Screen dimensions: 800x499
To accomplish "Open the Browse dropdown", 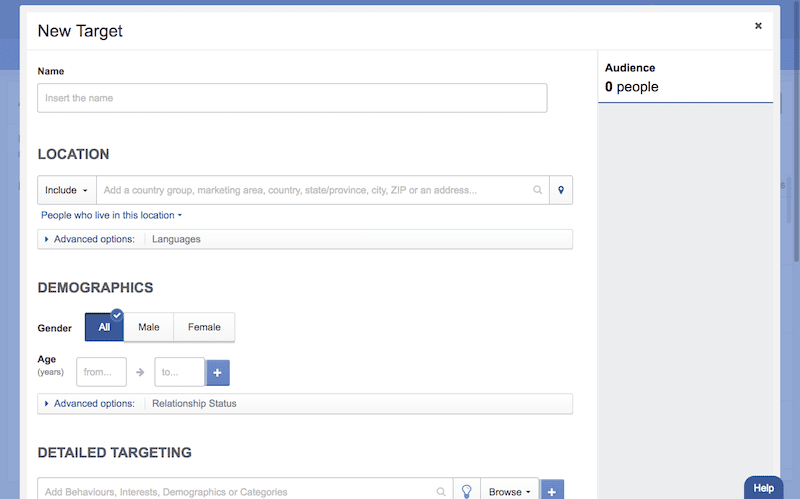I will (x=509, y=491).
